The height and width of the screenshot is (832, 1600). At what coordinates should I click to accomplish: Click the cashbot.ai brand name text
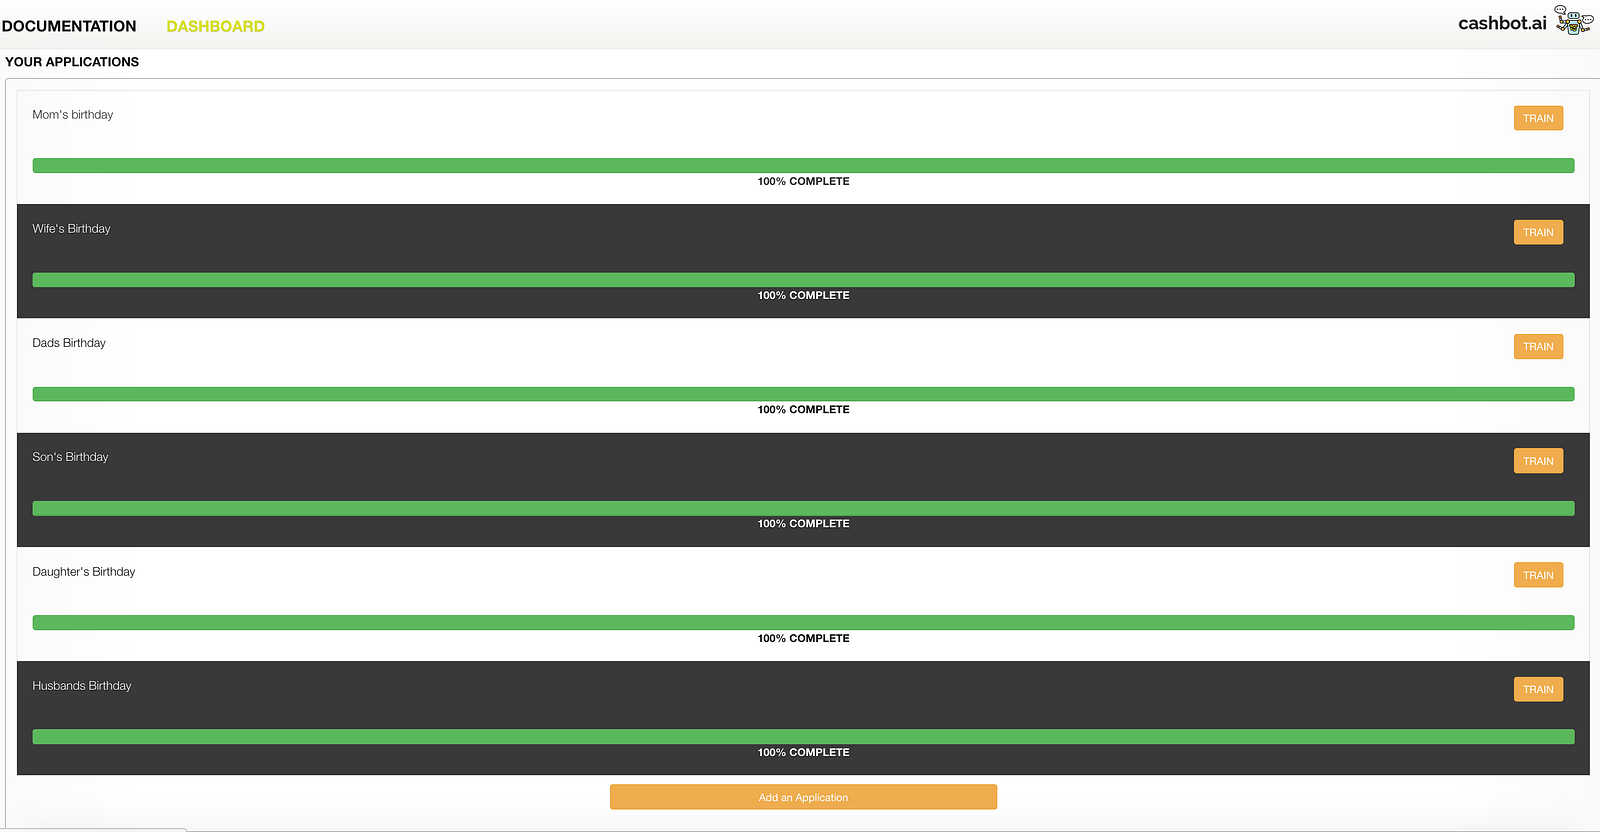1502,23
